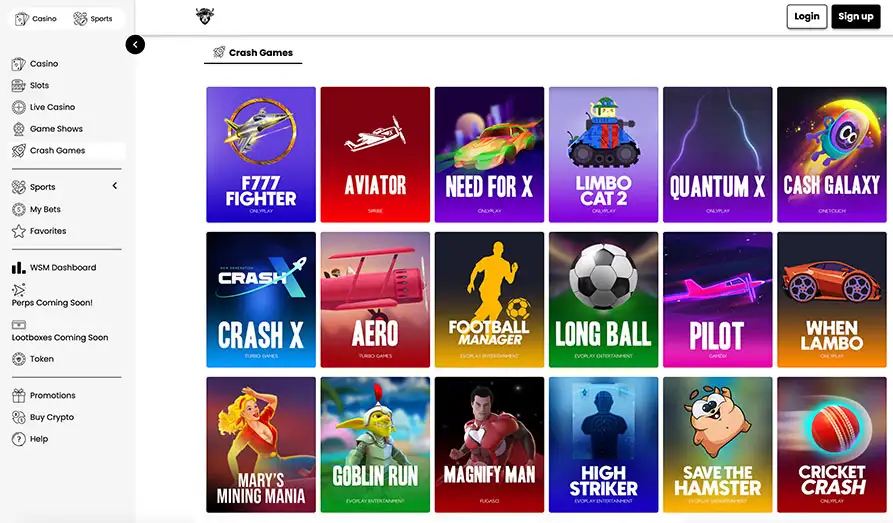The height and width of the screenshot is (523, 893).
Task: Click the Sign up button
Action: tap(855, 17)
